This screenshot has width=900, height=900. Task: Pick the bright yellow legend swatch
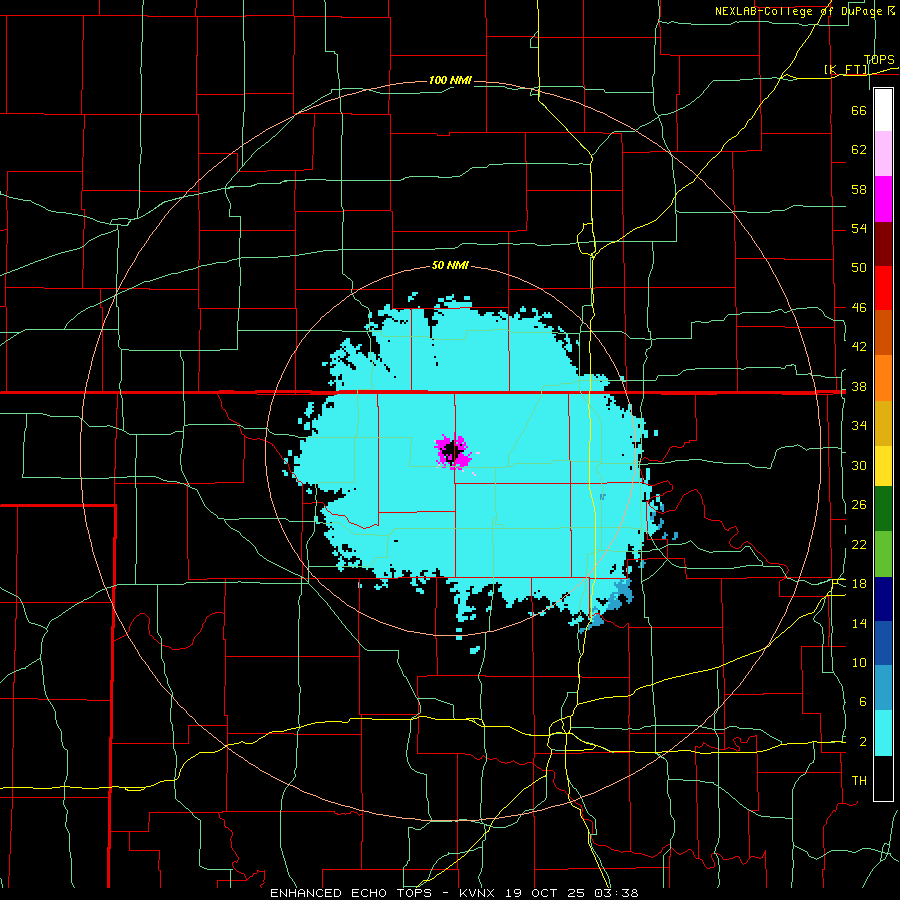coord(883,465)
